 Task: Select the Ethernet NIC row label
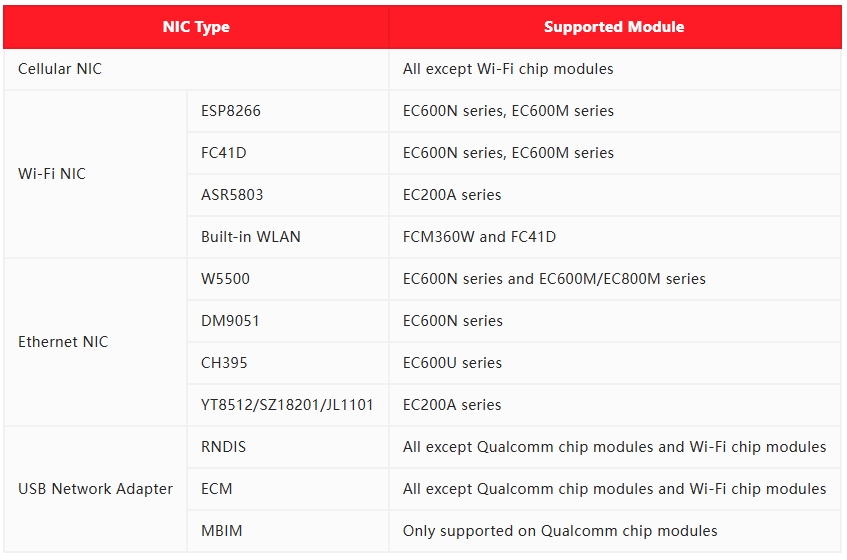point(63,342)
